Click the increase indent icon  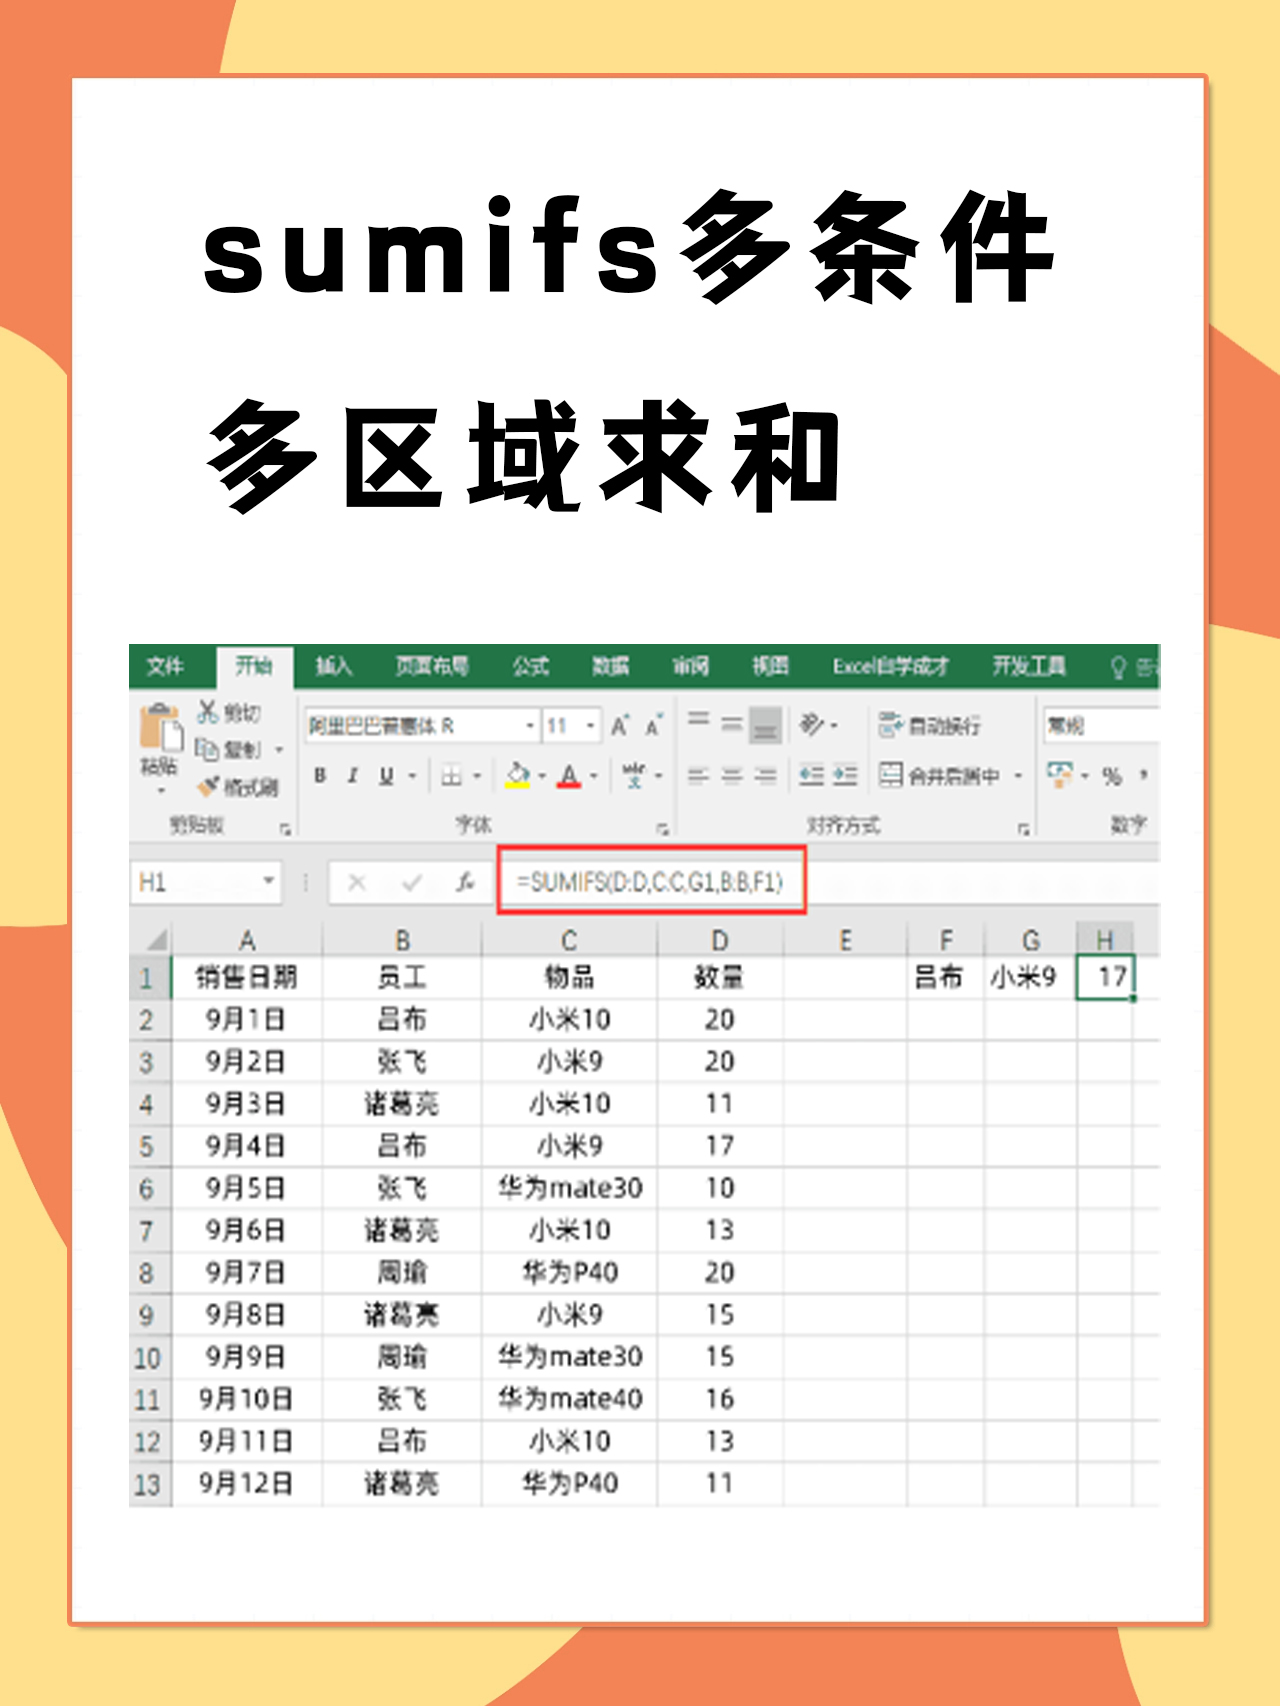(846, 776)
